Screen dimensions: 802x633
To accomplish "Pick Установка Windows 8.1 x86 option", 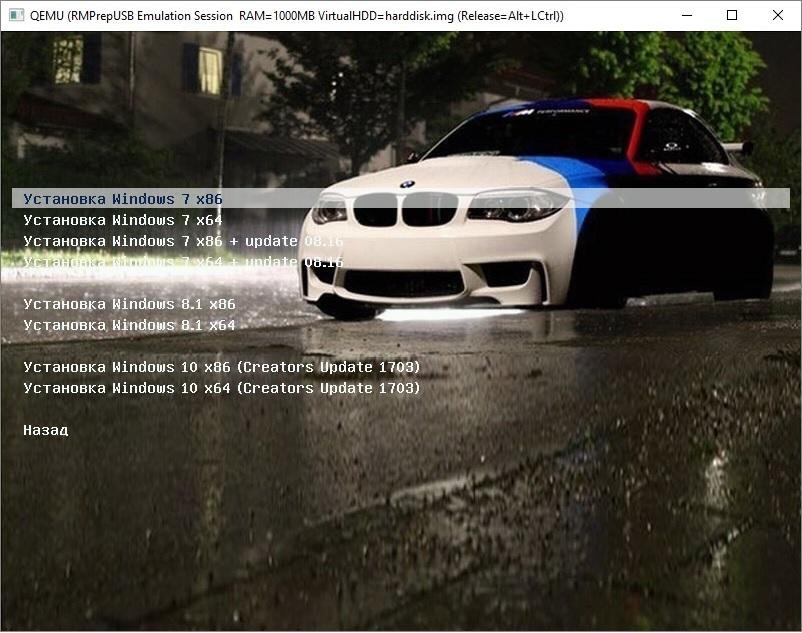I will (129, 304).
